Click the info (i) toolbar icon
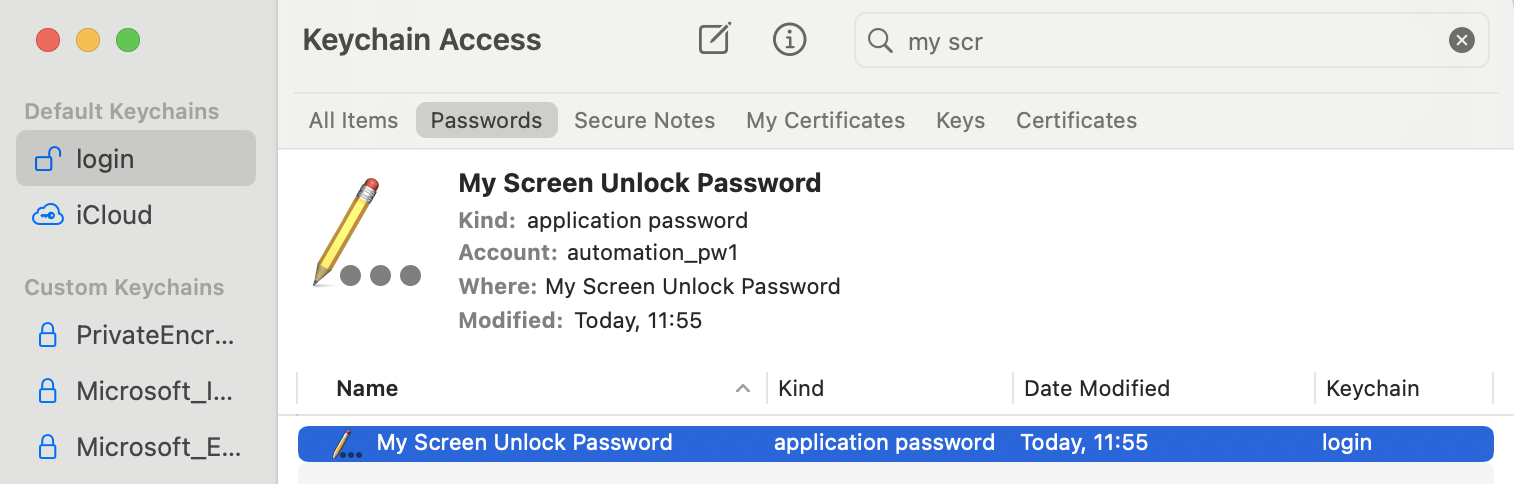 (x=790, y=40)
